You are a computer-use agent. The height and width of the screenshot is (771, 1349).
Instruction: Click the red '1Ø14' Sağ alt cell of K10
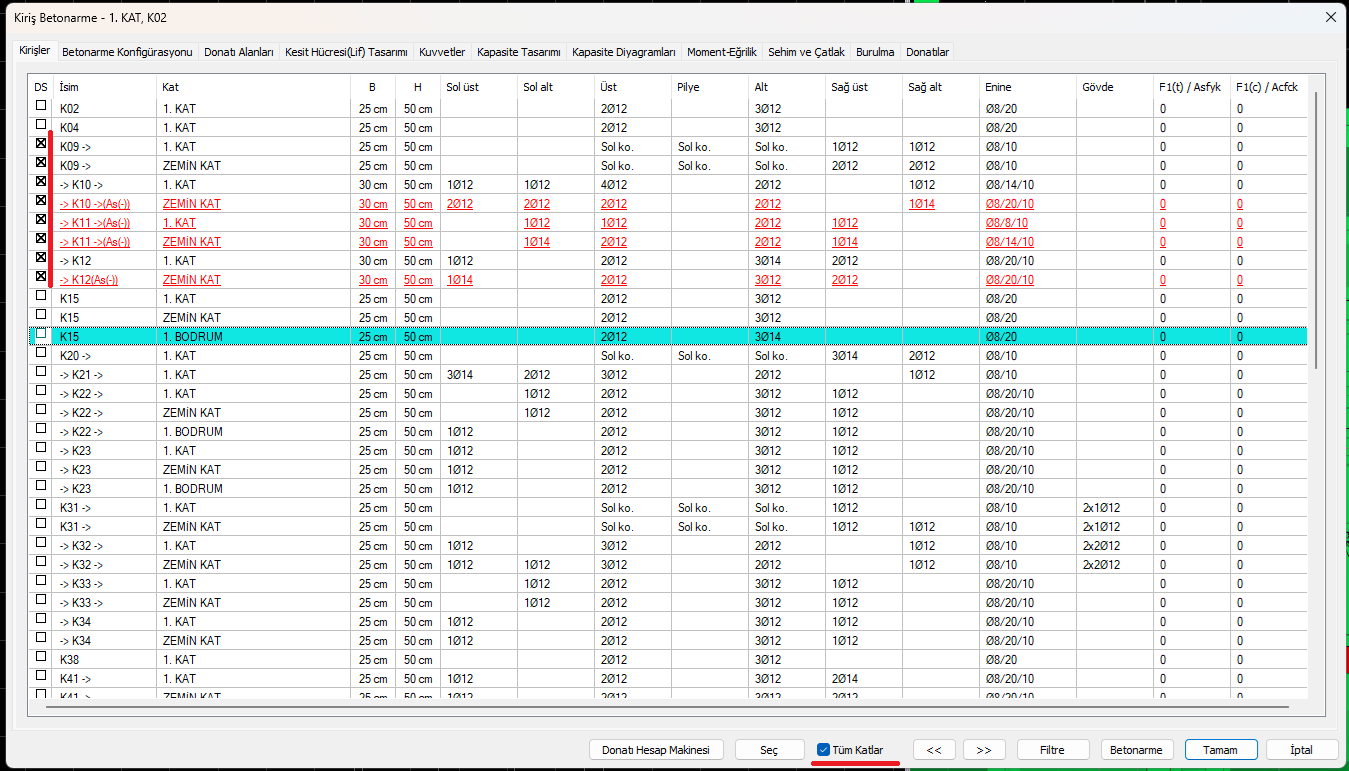point(922,204)
